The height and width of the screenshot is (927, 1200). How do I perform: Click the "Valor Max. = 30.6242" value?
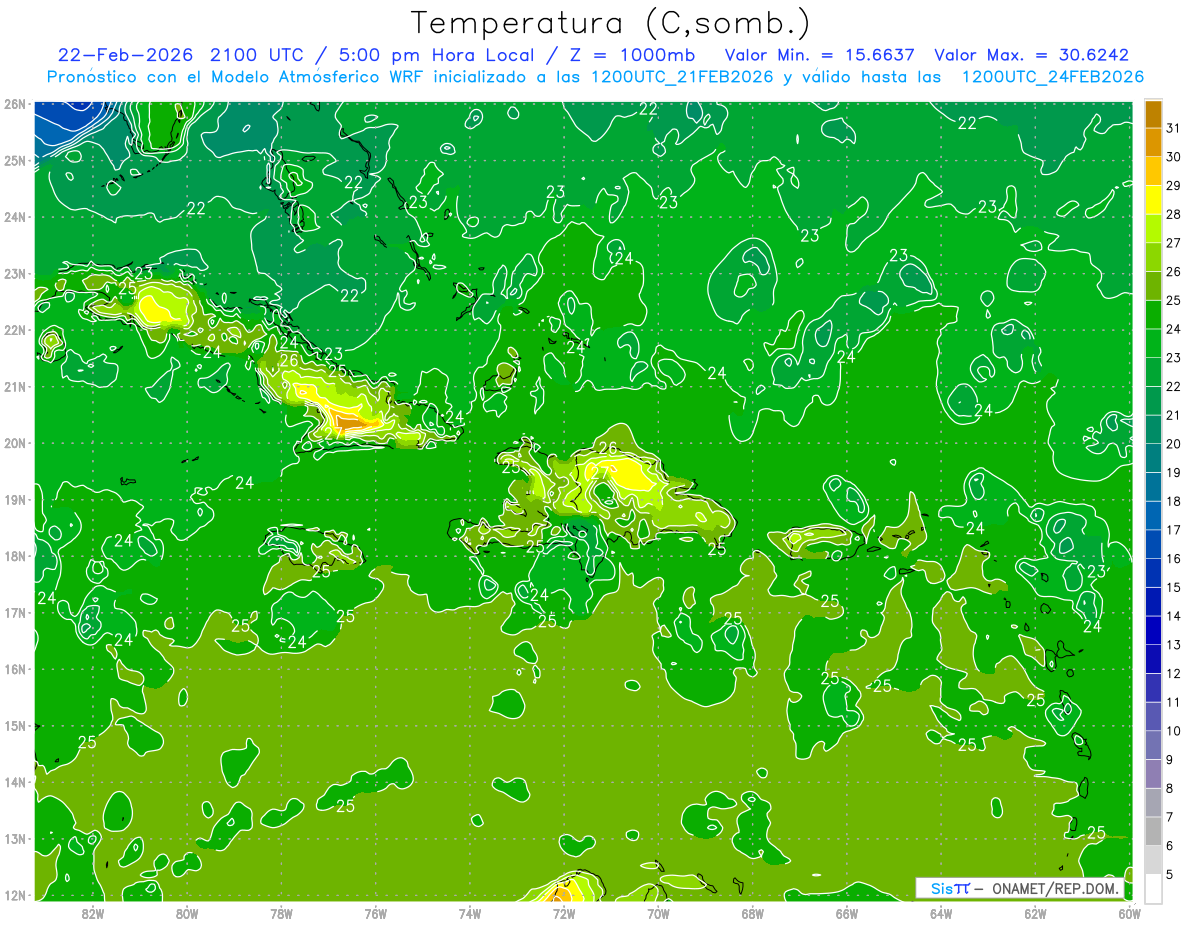[1032, 54]
